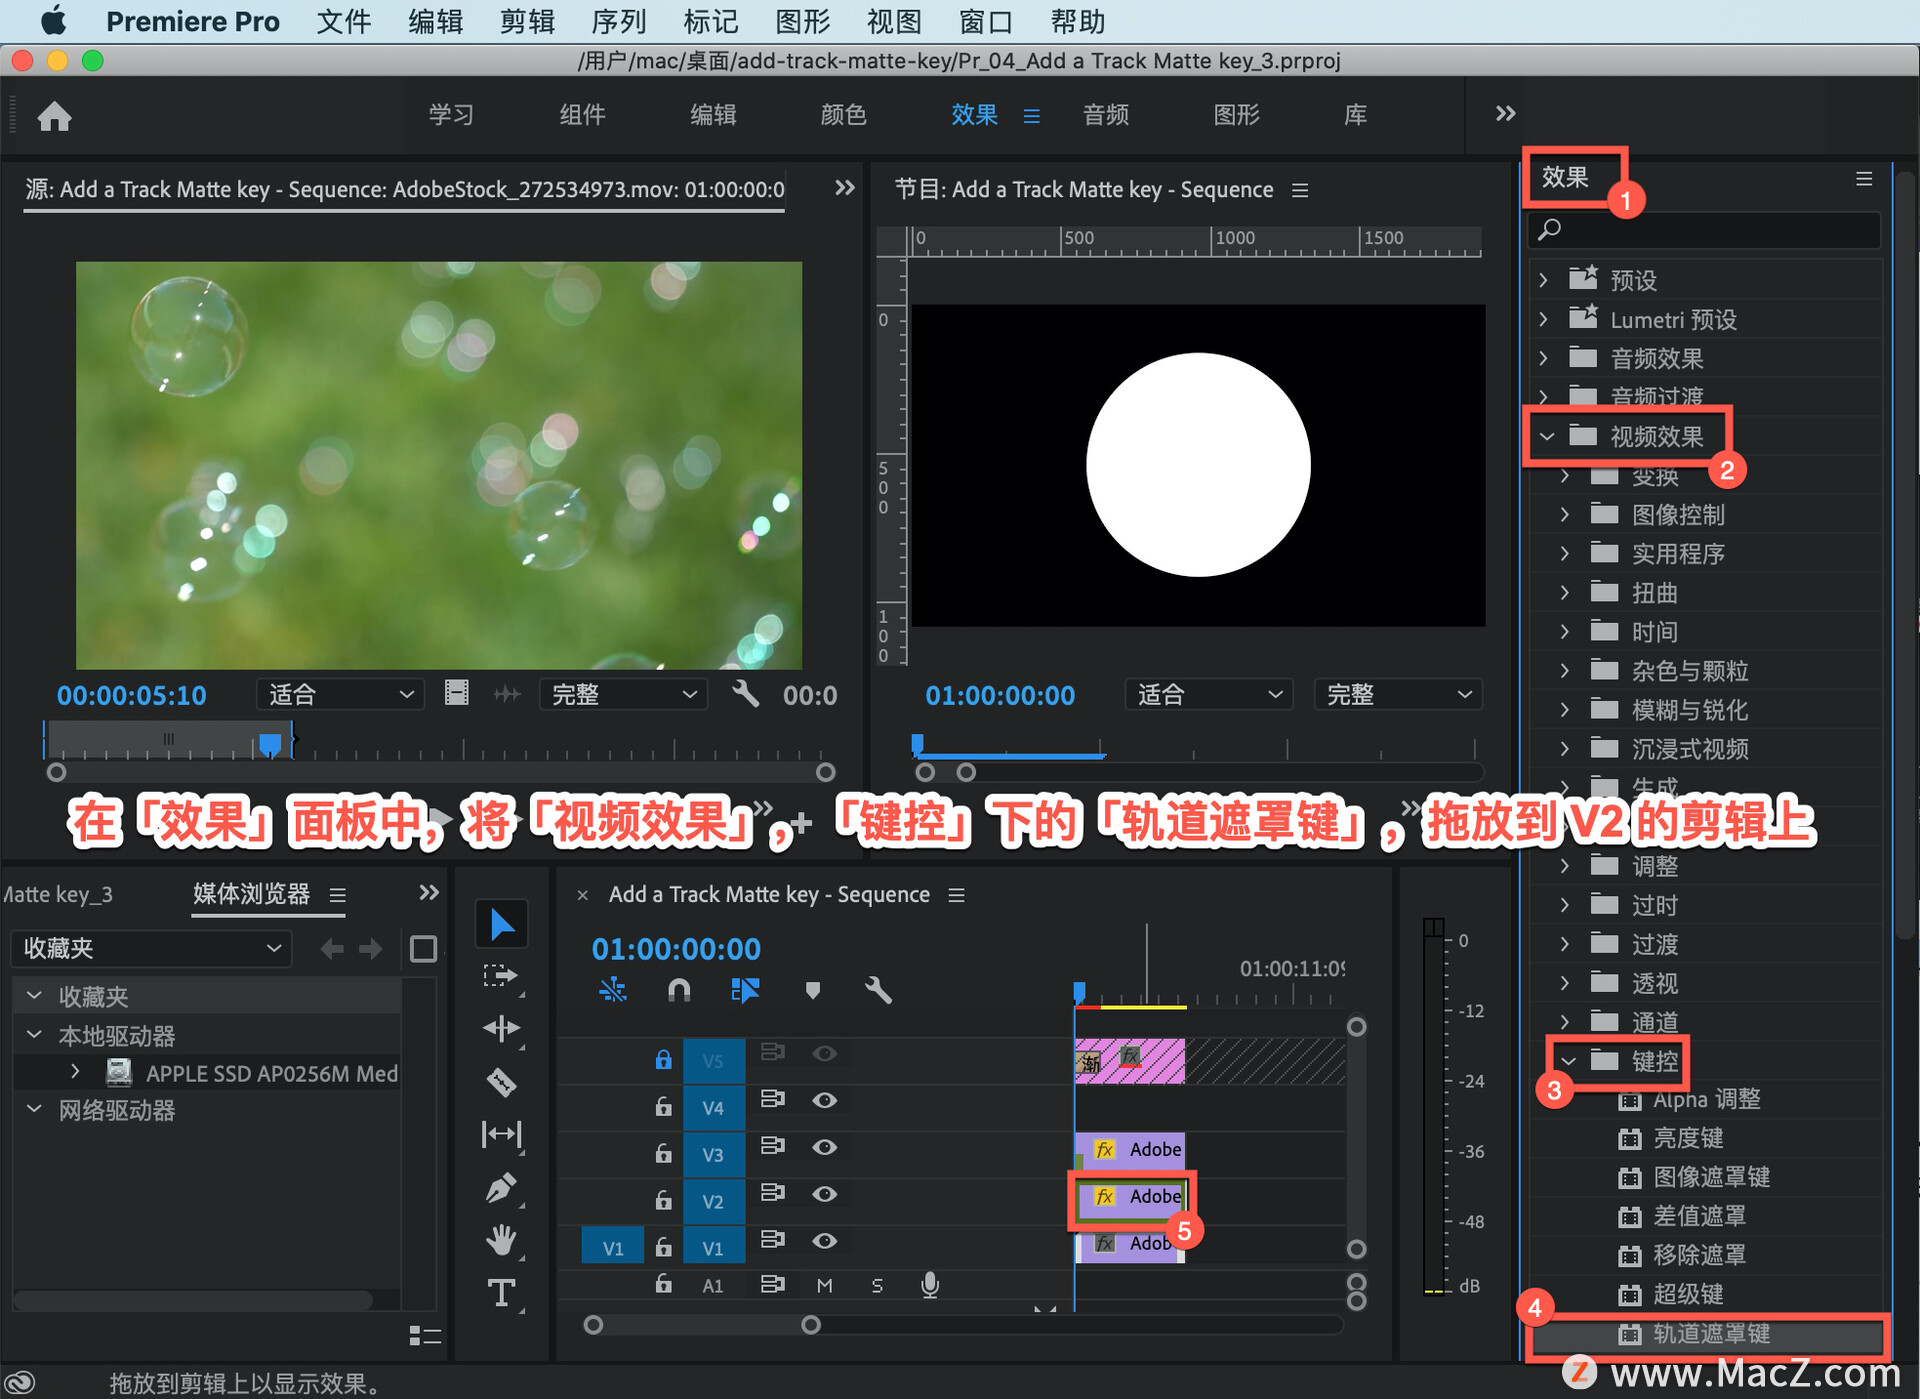The width and height of the screenshot is (1920, 1399).
Task: Click the media browser navigate back arrow
Action: pyautogui.click(x=331, y=948)
